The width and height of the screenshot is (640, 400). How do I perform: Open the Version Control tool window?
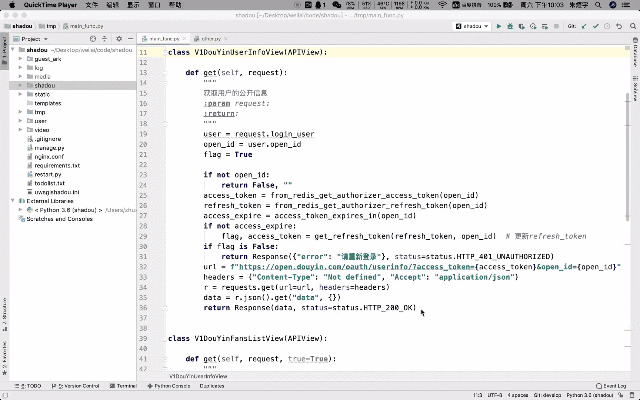[x=76, y=386]
